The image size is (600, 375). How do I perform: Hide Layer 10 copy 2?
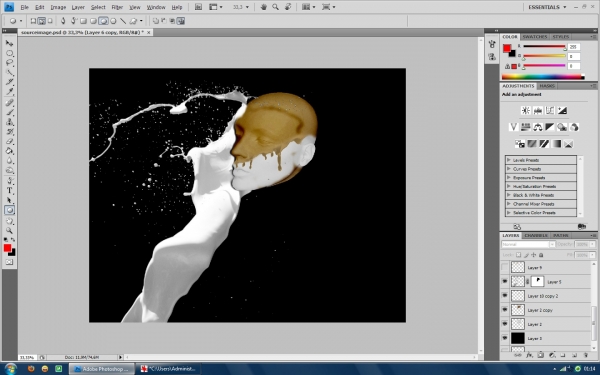[x=505, y=296]
